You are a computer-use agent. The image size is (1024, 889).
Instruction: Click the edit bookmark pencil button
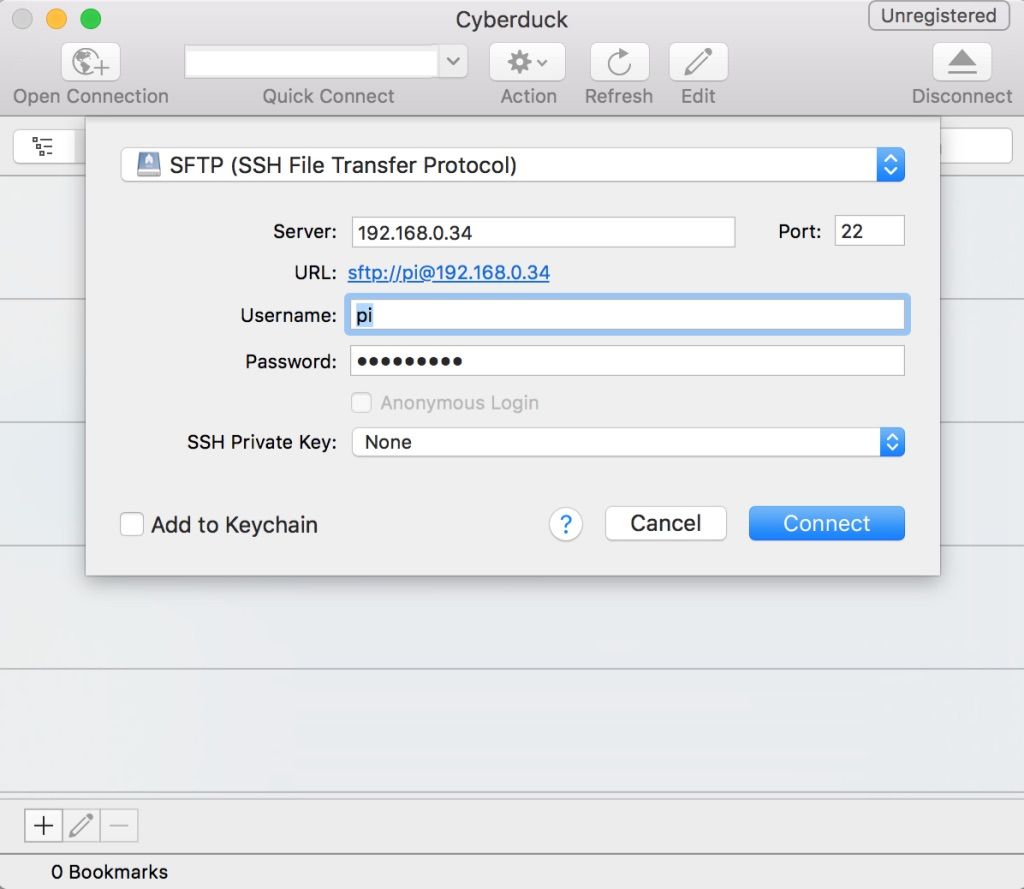(82, 826)
